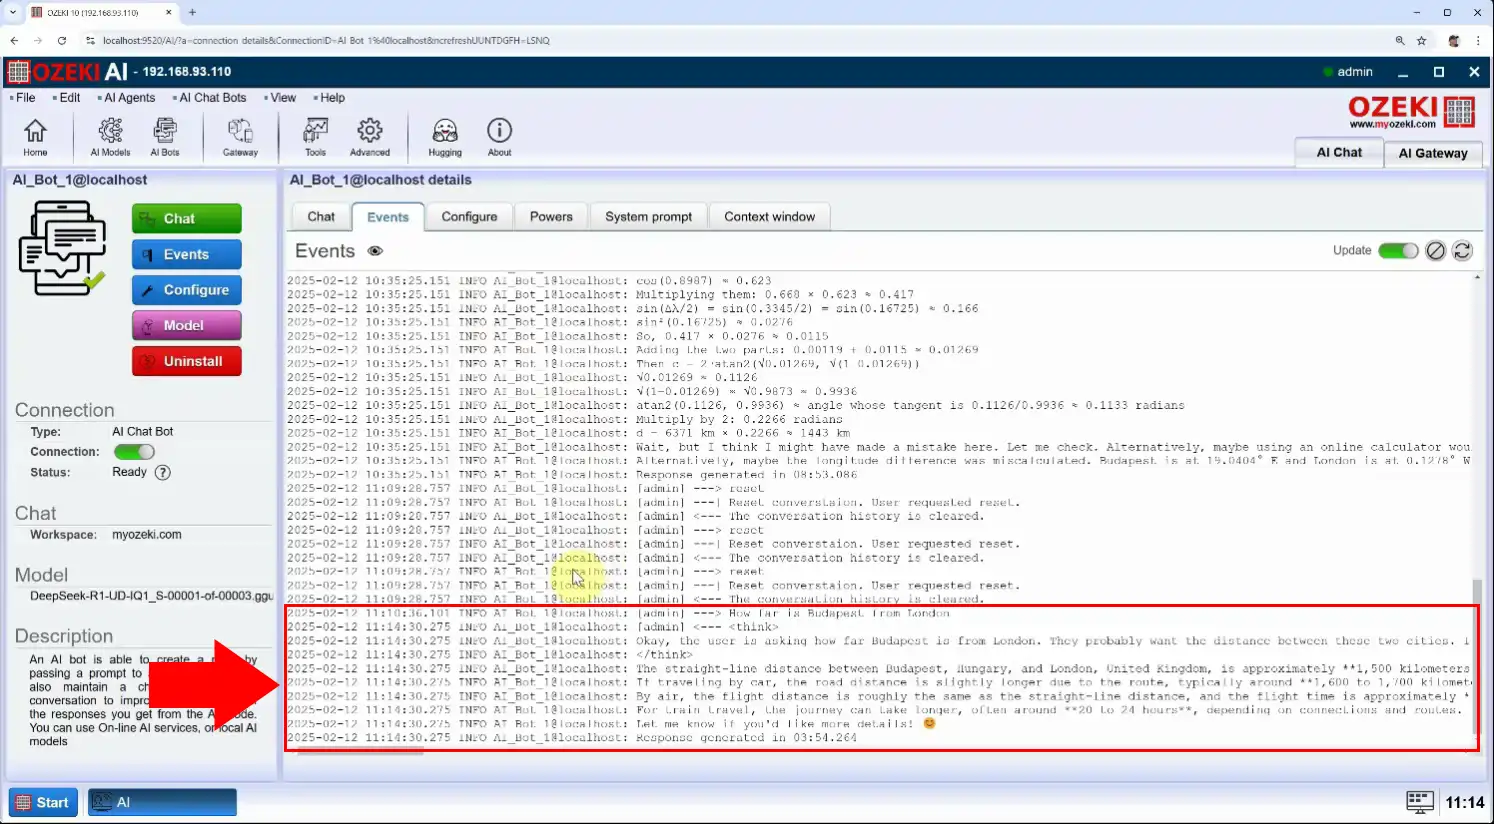Screen dimensions: 1494x824
Task: Open the Gateway toolbar icon
Action: click(x=240, y=137)
